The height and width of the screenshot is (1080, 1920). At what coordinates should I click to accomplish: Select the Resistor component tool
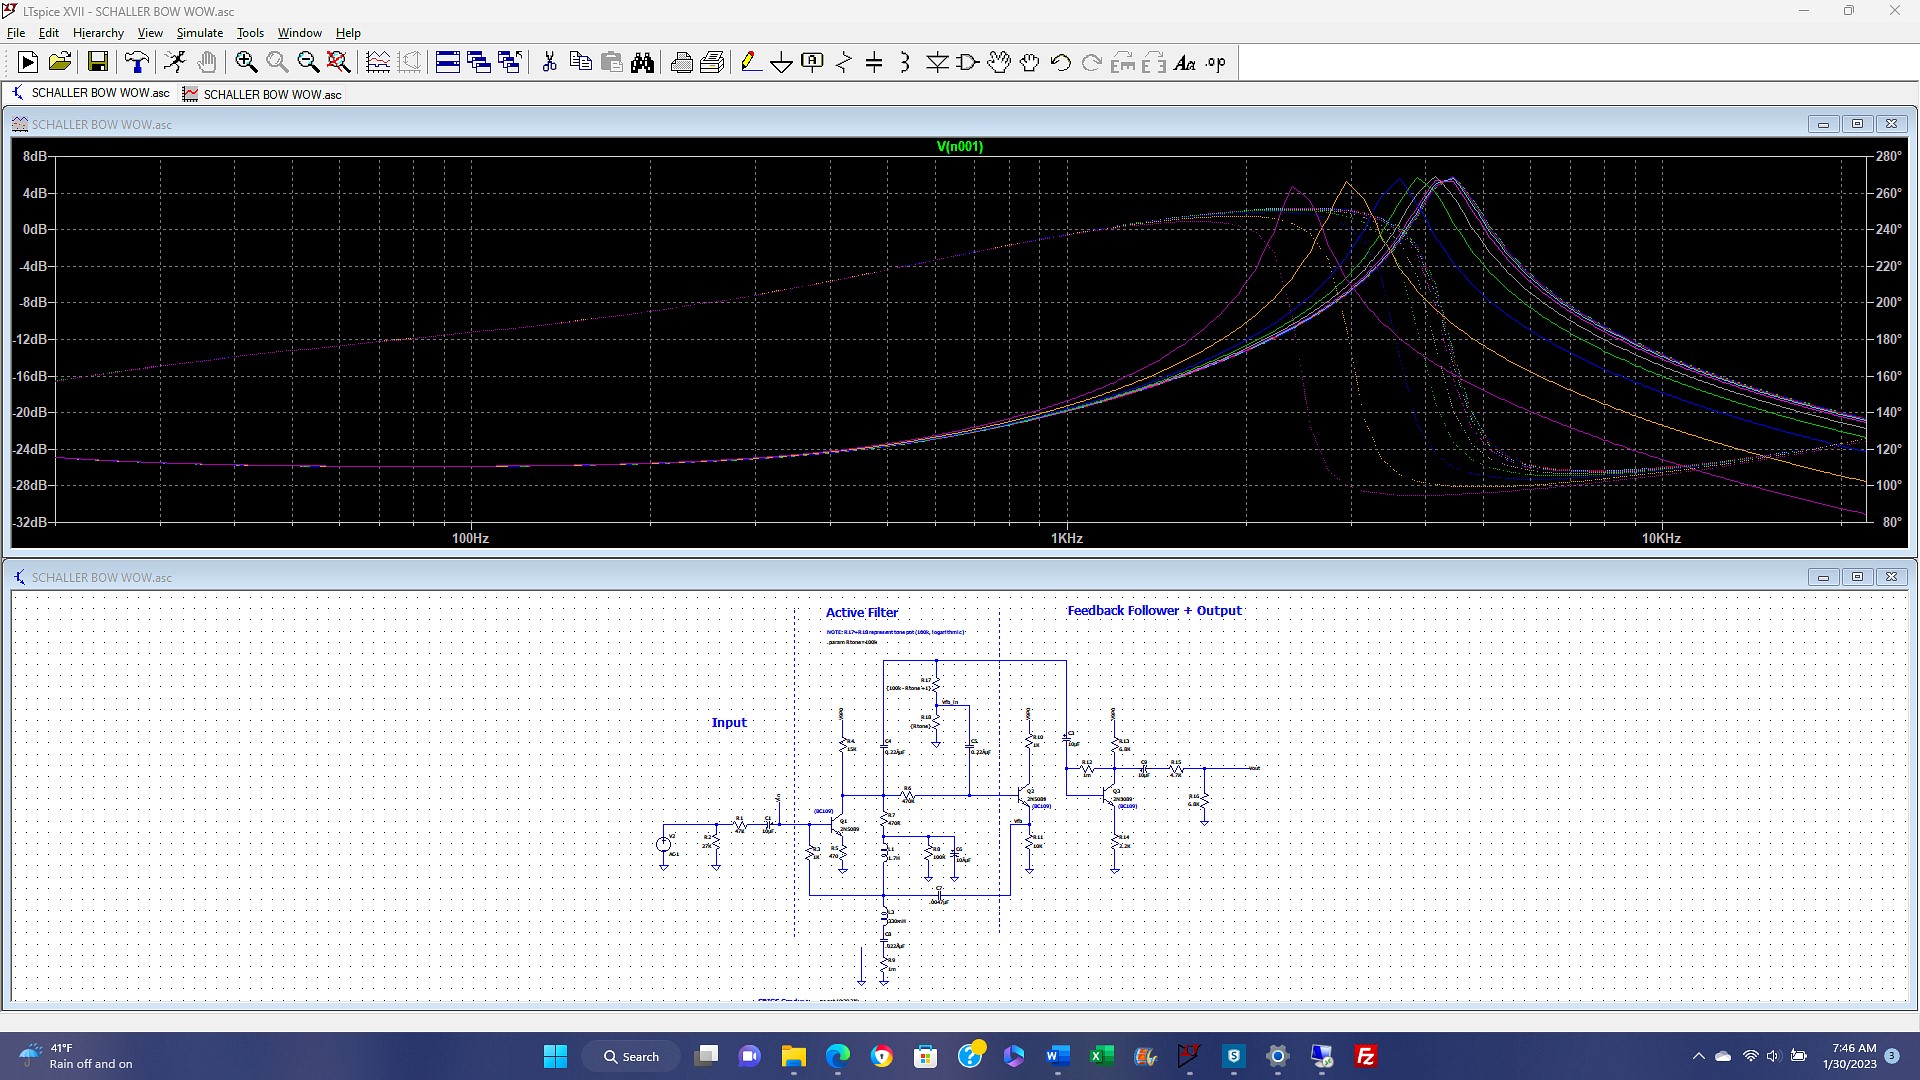[843, 63]
